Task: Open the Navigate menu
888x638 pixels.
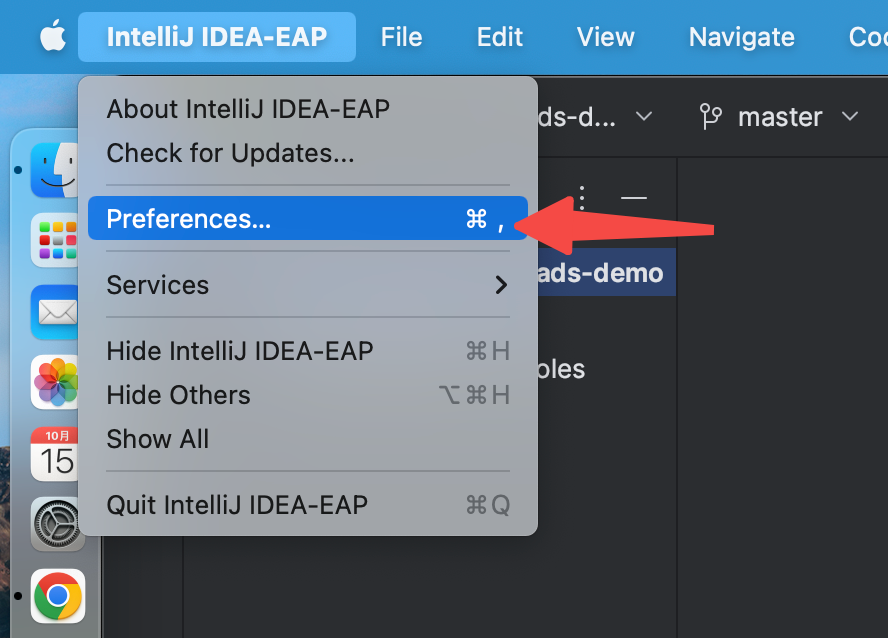Action: tap(741, 37)
